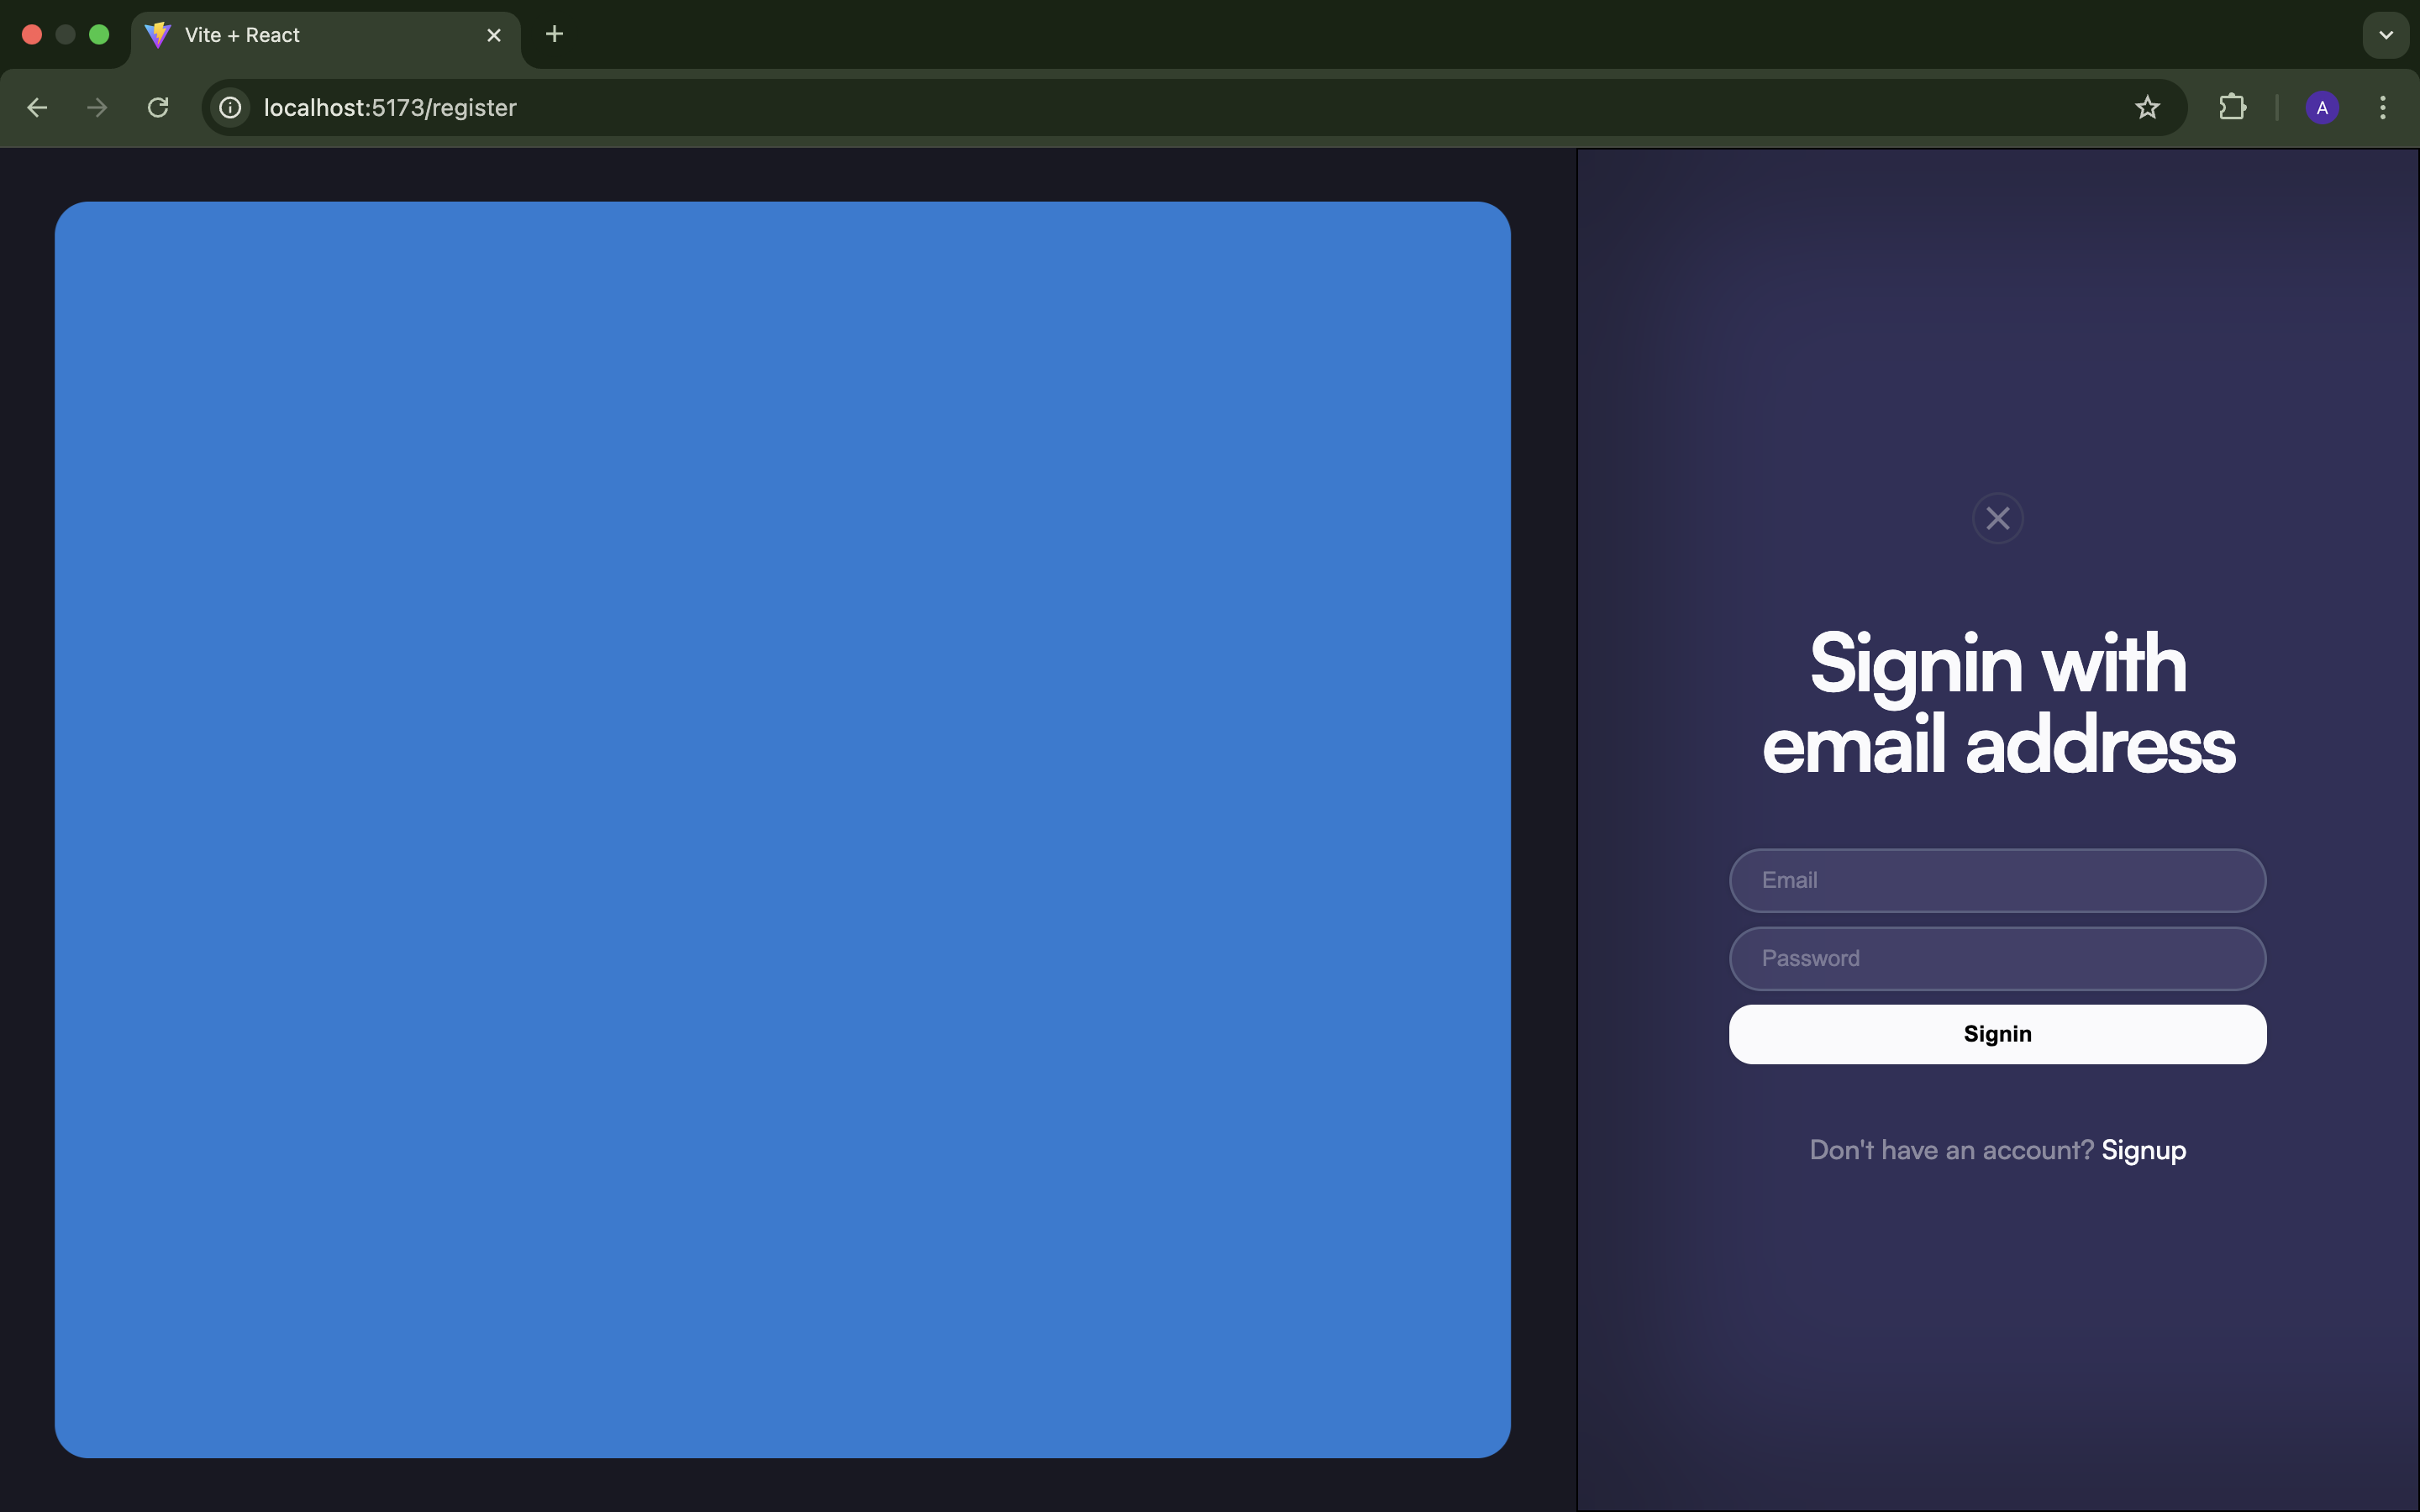View site information icon in address bar
Viewport: 2420px width, 1512px height.
point(231,108)
